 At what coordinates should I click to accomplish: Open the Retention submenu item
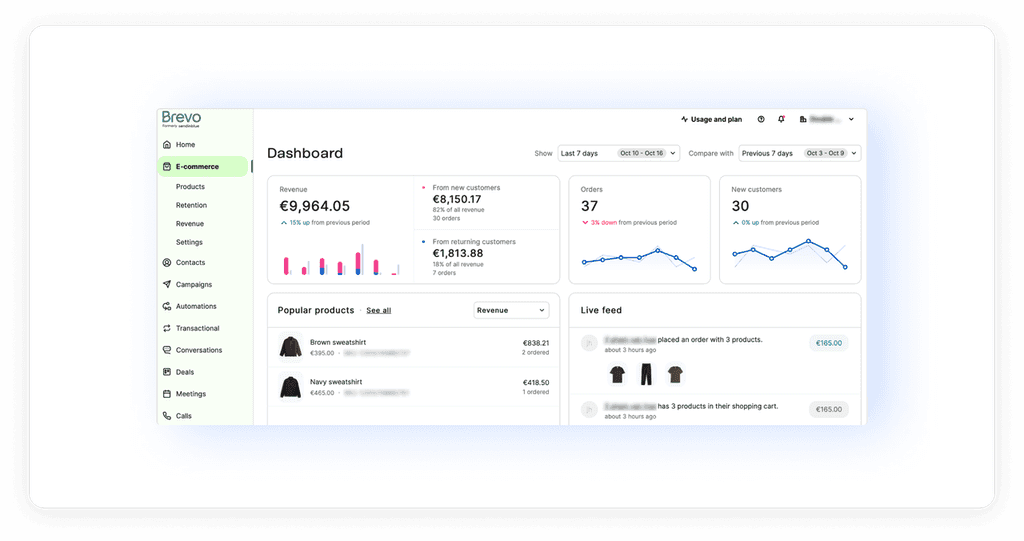click(191, 205)
